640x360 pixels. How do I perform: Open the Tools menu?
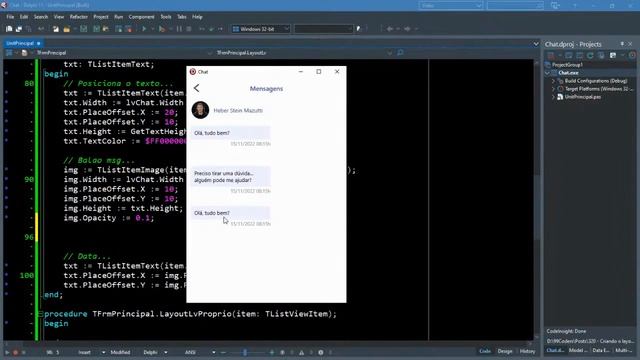166,17
